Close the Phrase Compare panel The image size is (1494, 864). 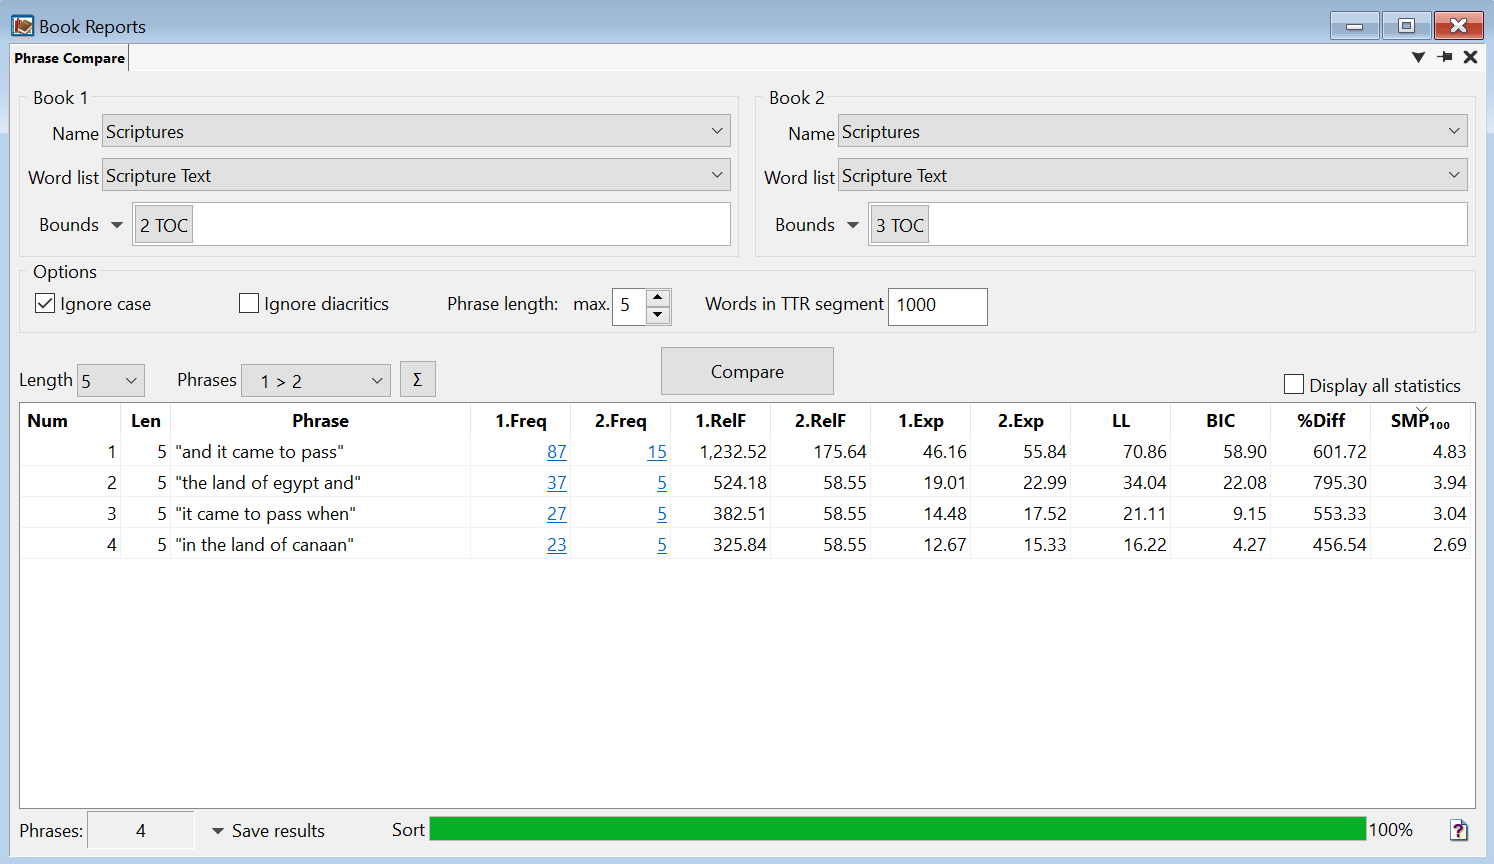pos(1470,57)
